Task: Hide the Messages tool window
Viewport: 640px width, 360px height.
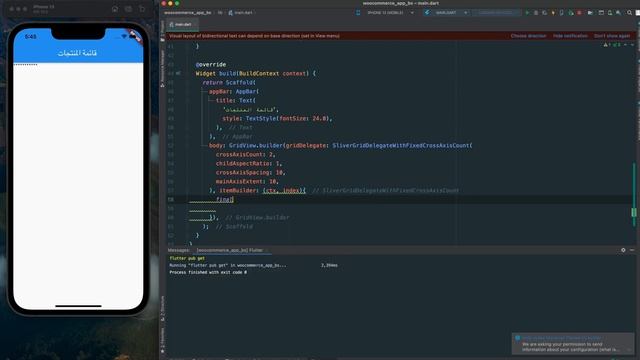Action: [x=632, y=250]
